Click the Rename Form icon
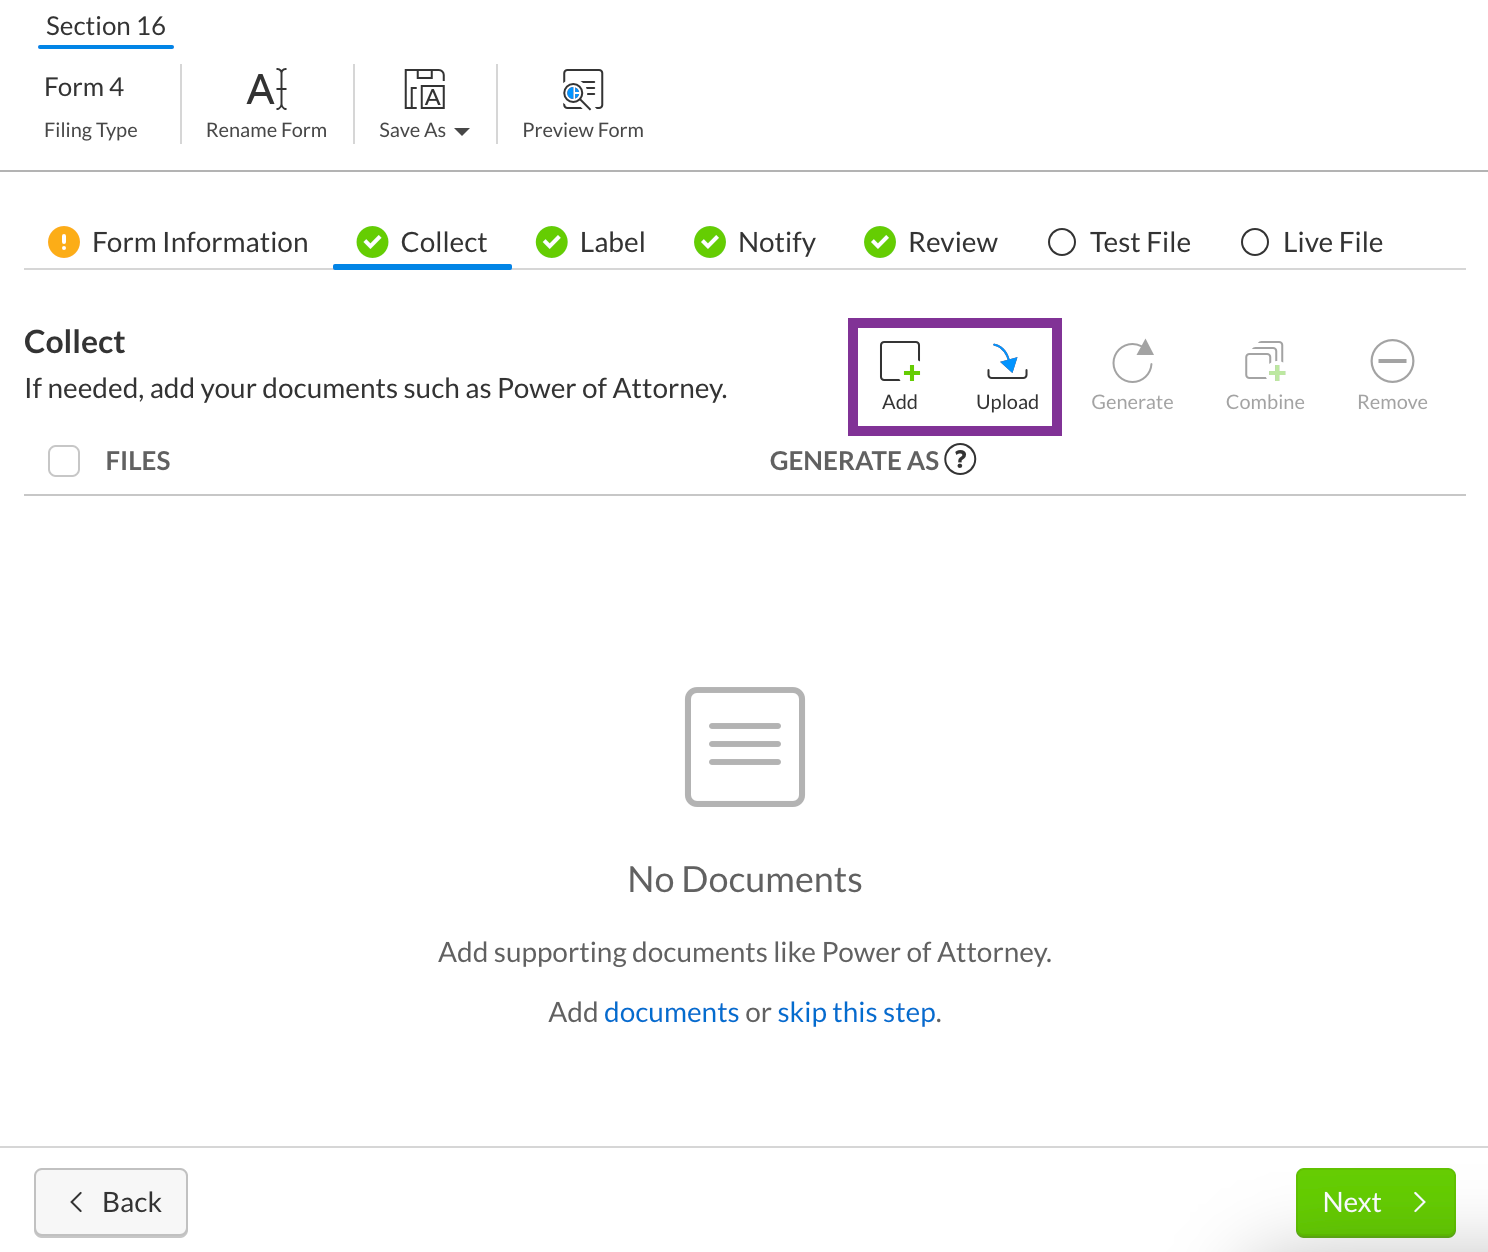 click(x=266, y=90)
